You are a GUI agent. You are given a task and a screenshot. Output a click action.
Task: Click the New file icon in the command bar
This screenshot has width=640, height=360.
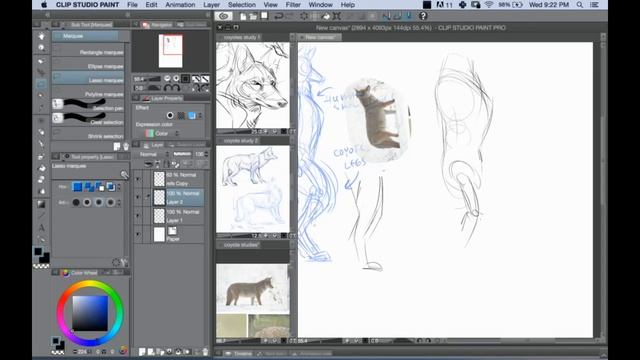(243, 16)
